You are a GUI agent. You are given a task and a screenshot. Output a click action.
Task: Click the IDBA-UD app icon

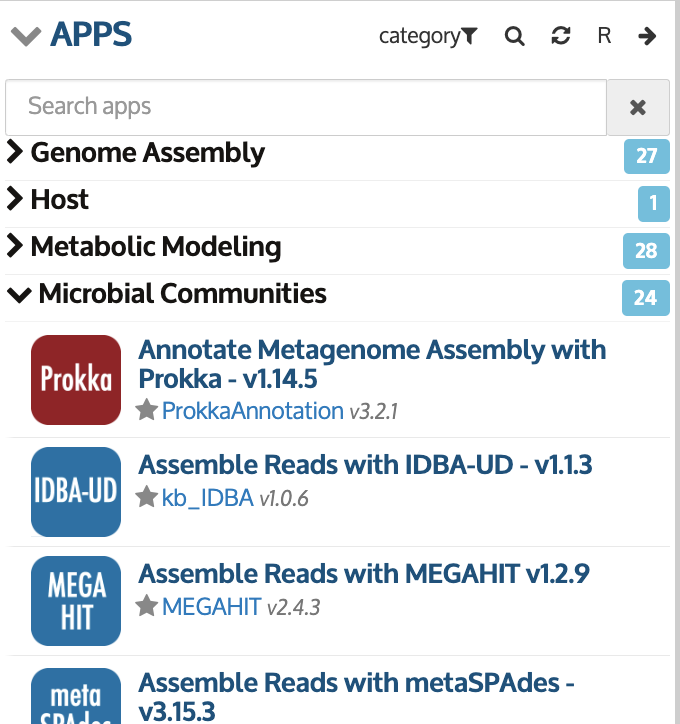[x=76, y=492]
